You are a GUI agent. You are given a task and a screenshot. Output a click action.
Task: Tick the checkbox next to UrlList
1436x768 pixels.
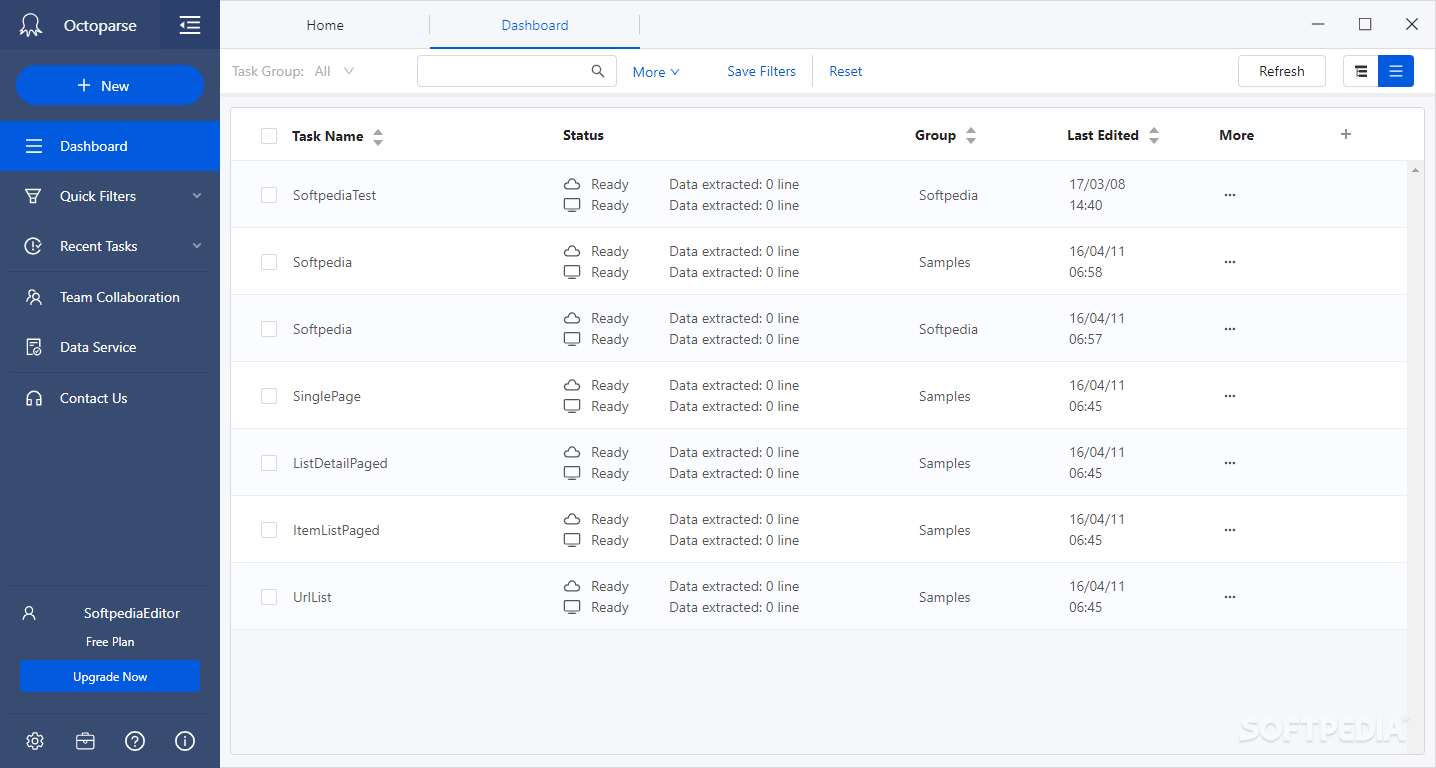pos(268,596)
